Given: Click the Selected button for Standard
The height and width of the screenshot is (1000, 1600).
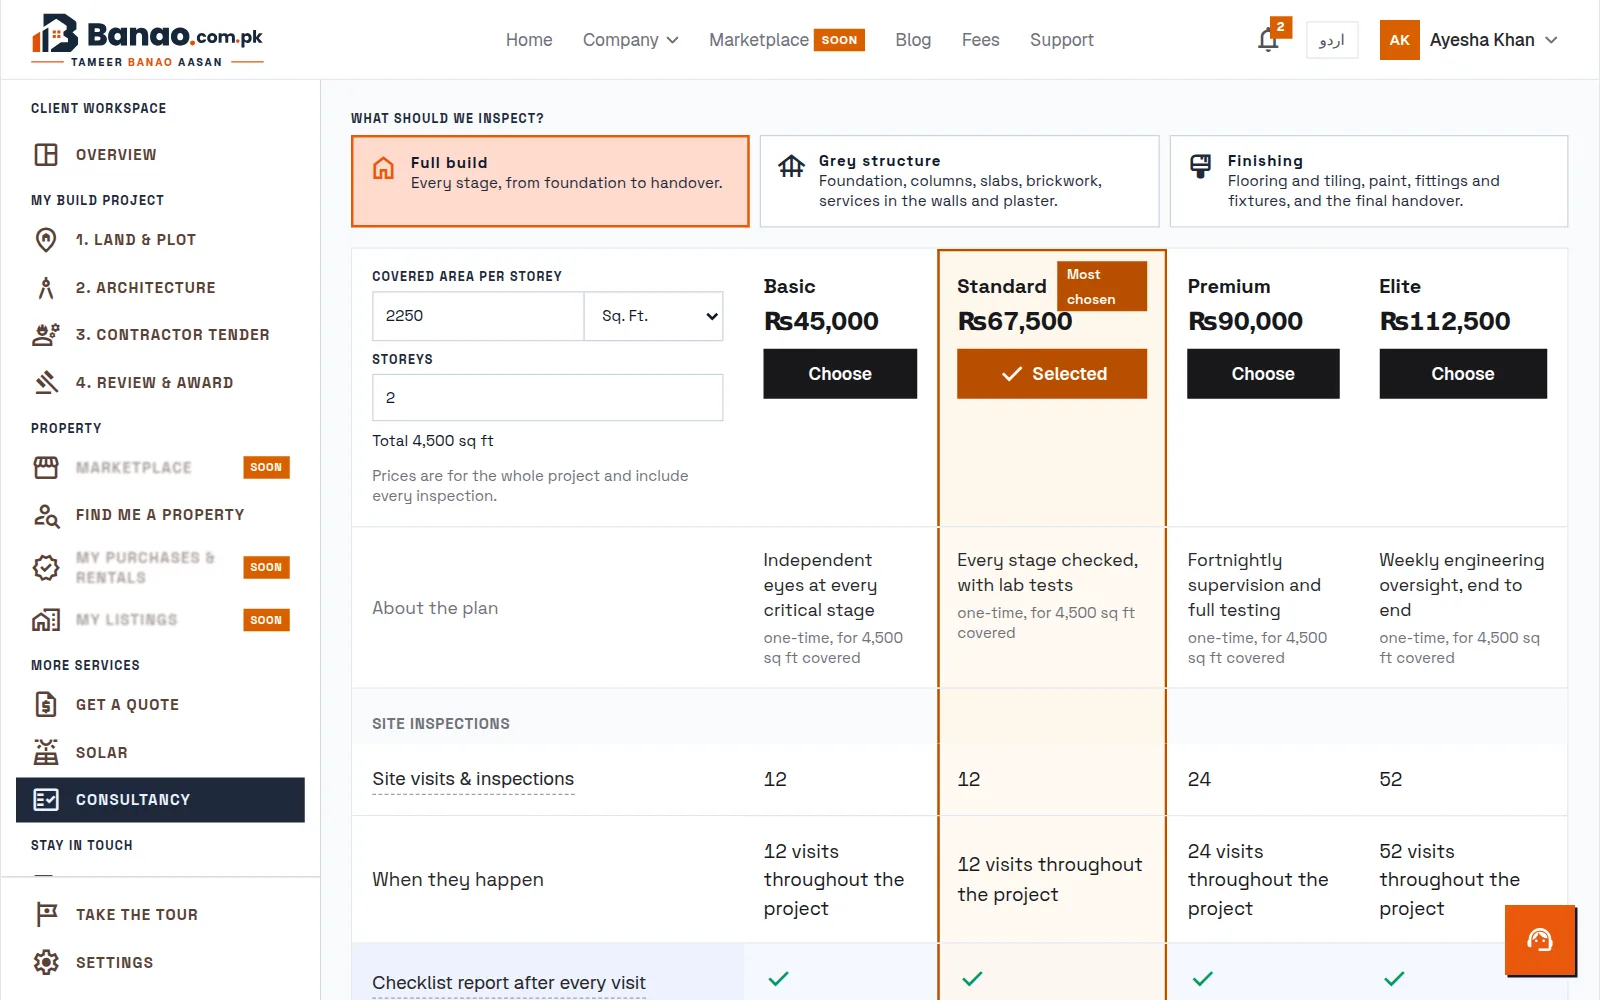Looking at the screenshot, I should (x=1052, y=374).
